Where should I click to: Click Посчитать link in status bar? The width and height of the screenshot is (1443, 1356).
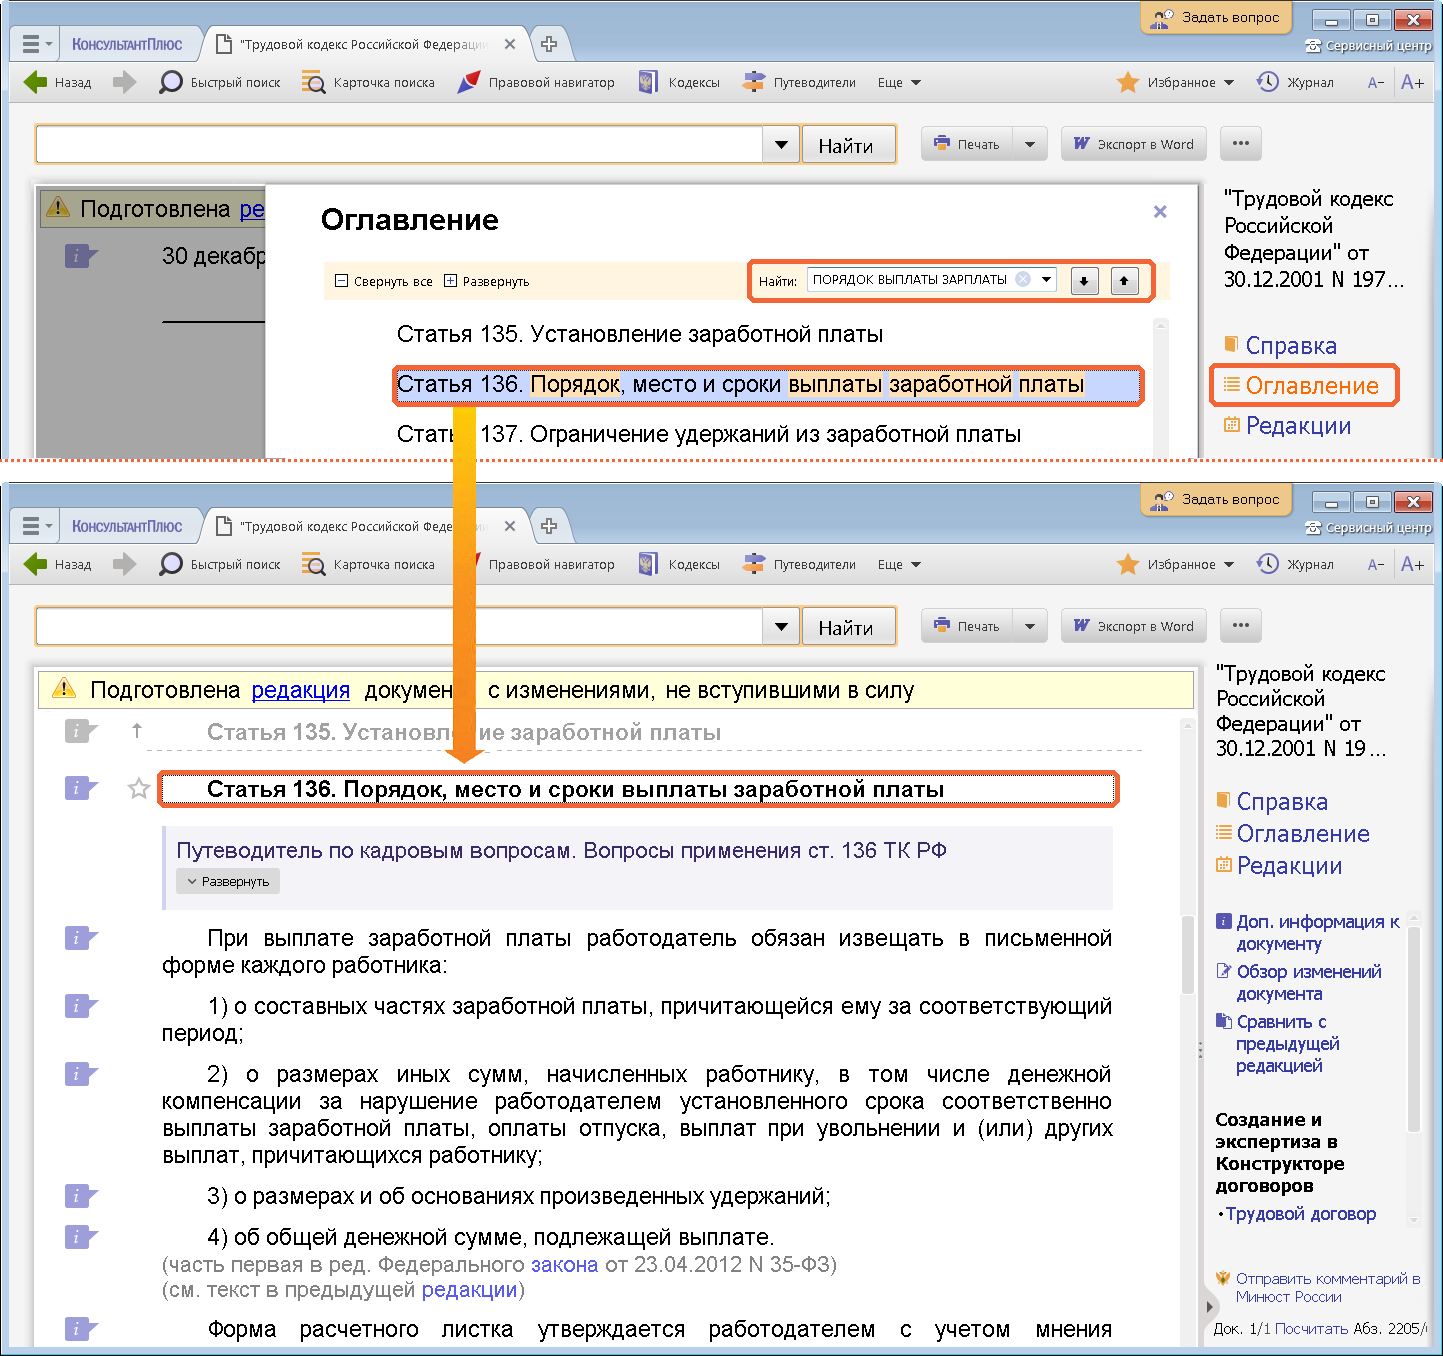pyautogui.click(x=1311, y=1329)
